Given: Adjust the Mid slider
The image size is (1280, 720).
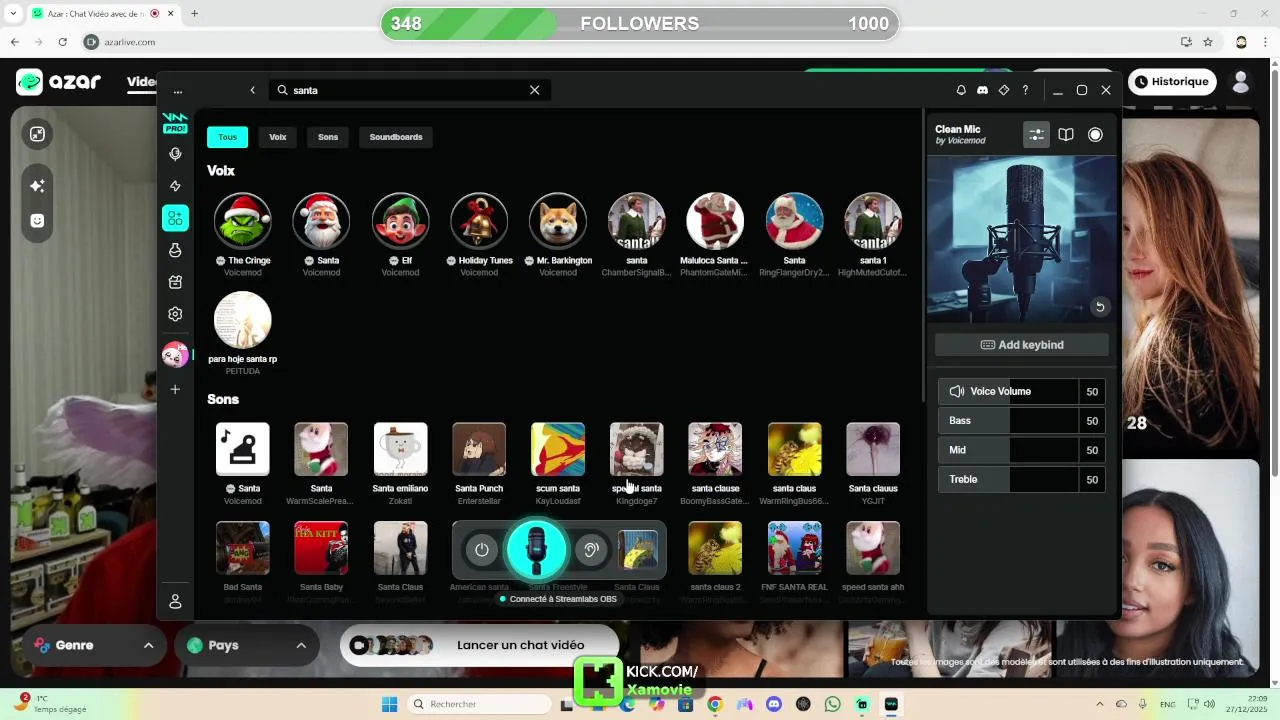Looking at the screenshot, I should click(x=1022, y=450).
